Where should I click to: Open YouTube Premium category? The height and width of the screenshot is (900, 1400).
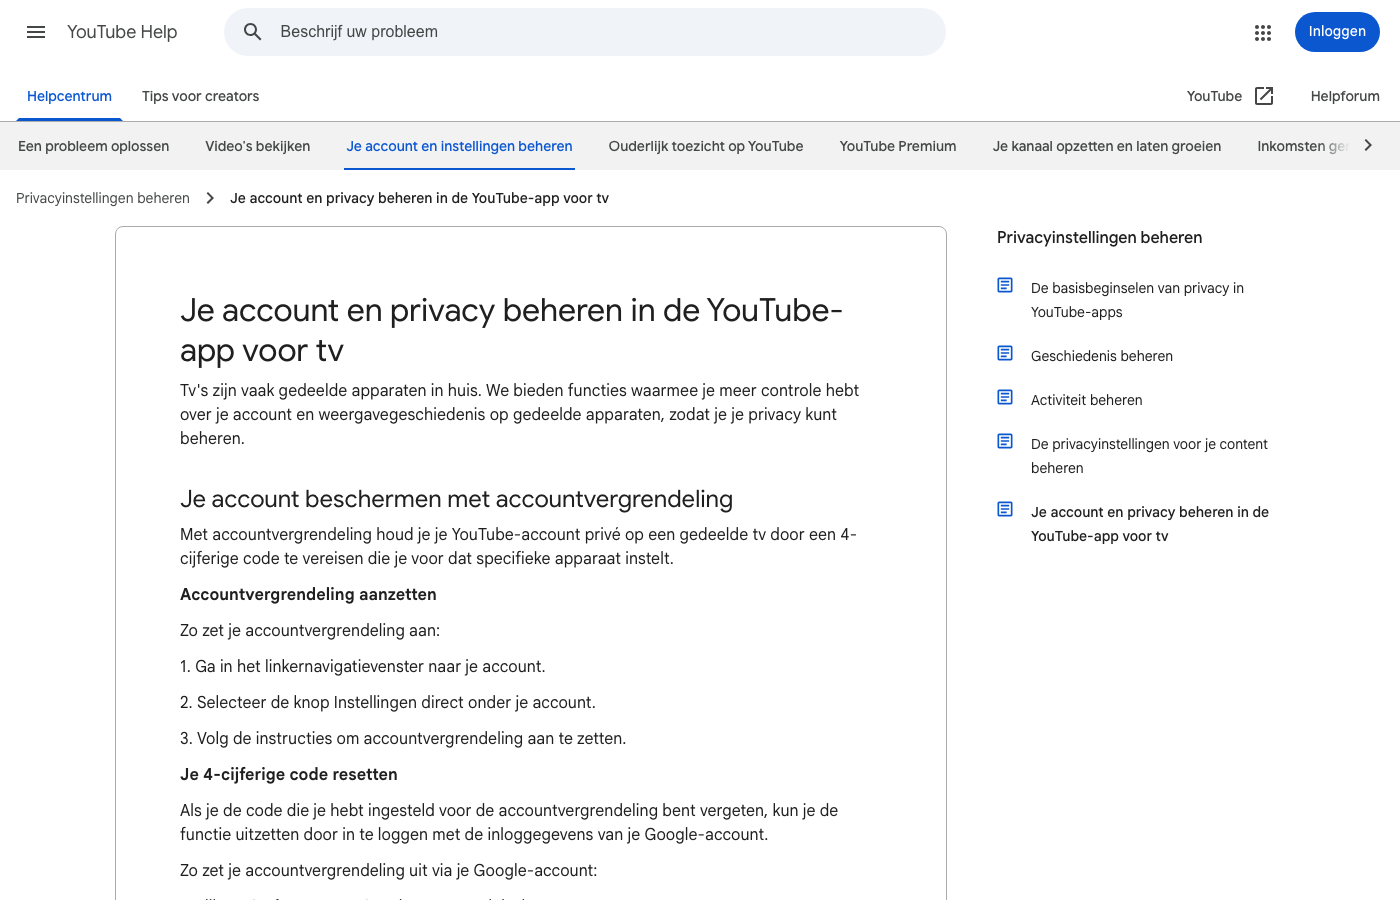coord(898,146)
